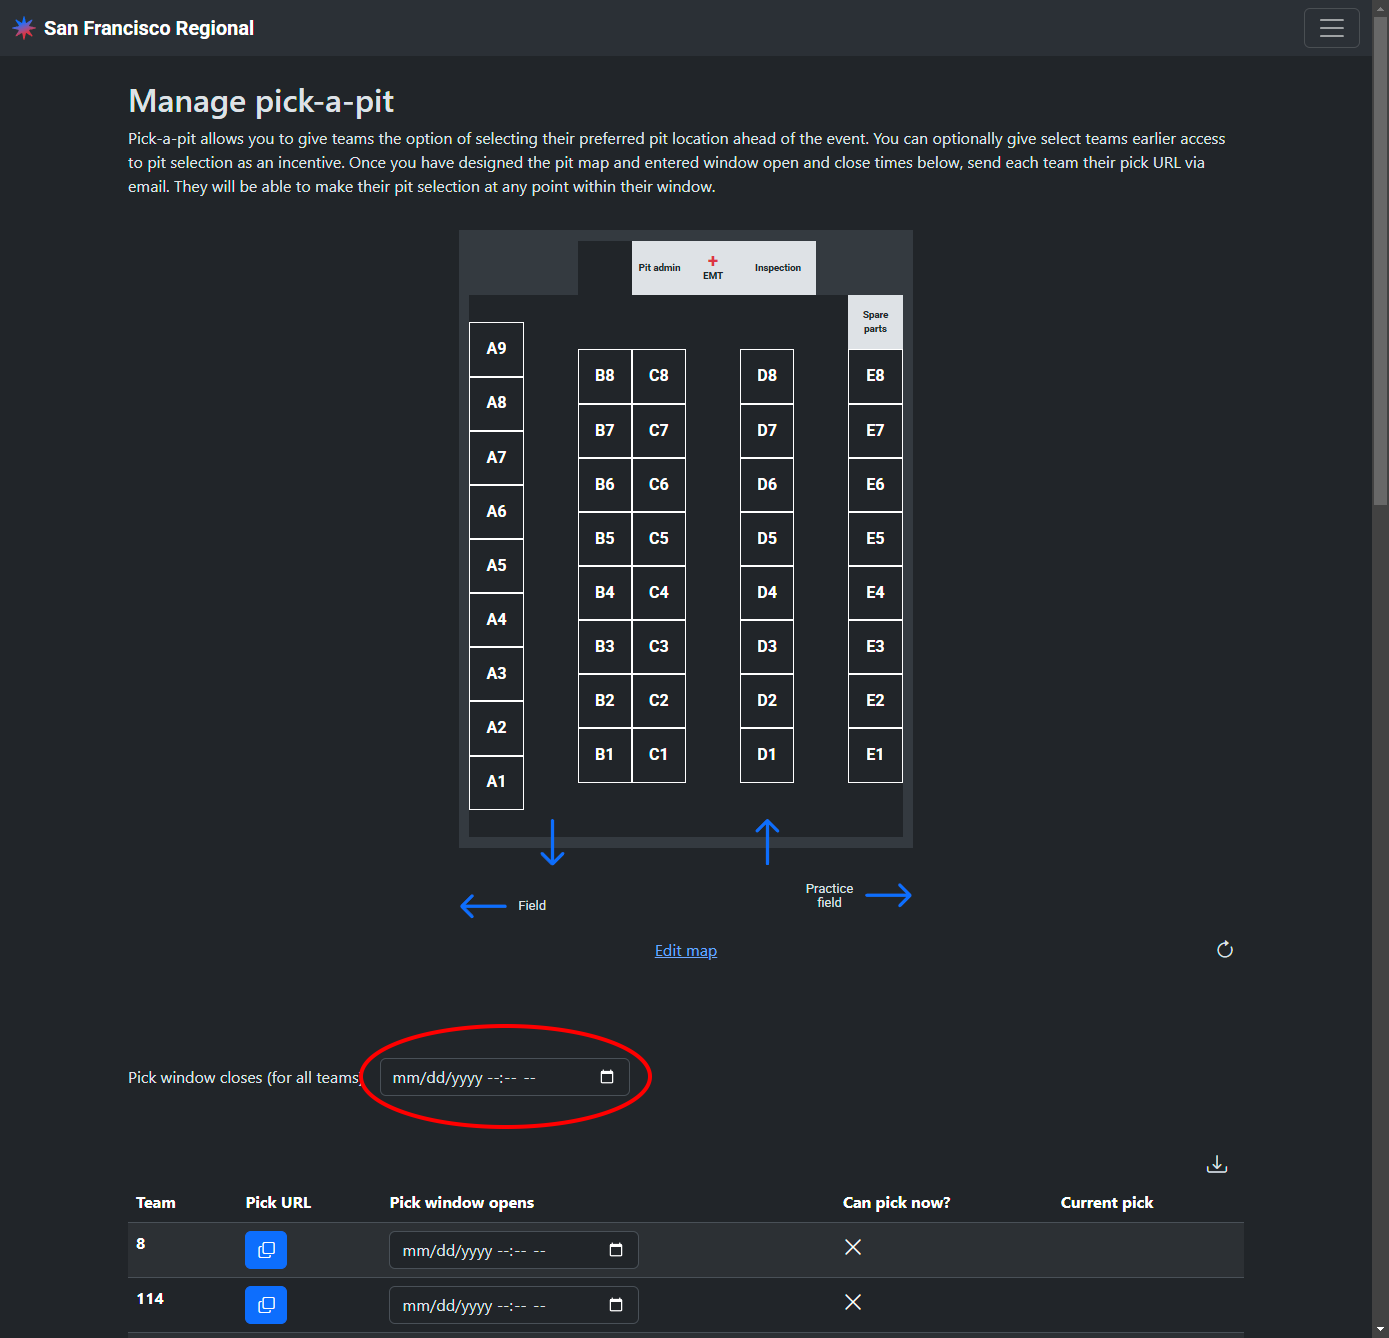Select pit D1 on the map
This screenshot has width=1389, height=1338.
[x=766, y=755]
